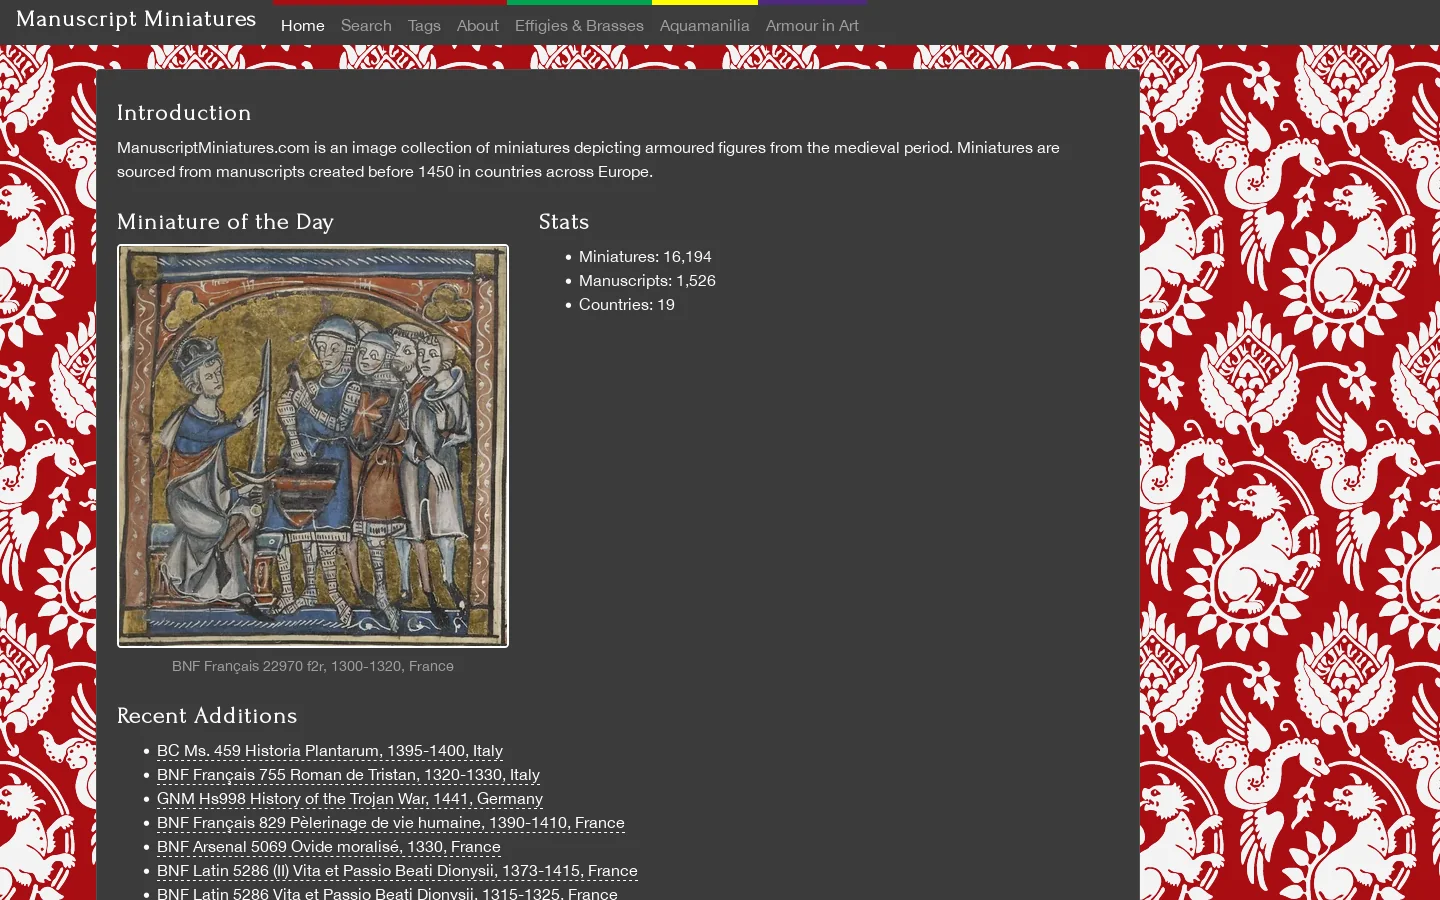Image resolution: width=1440 pixels, height=900 pixels.
Task: Open BNF Latin 5286 (II) Vita et Passio link
Action: pyautogui.click(x=397, y=871)
